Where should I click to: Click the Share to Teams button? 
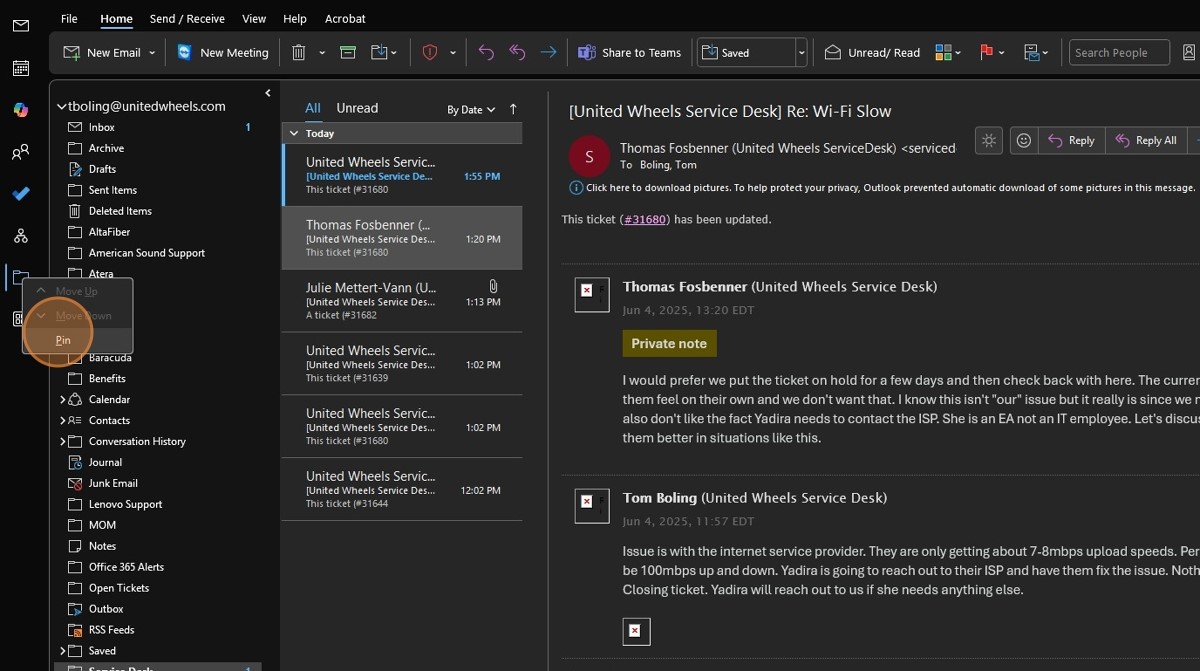tap(629, 53)
